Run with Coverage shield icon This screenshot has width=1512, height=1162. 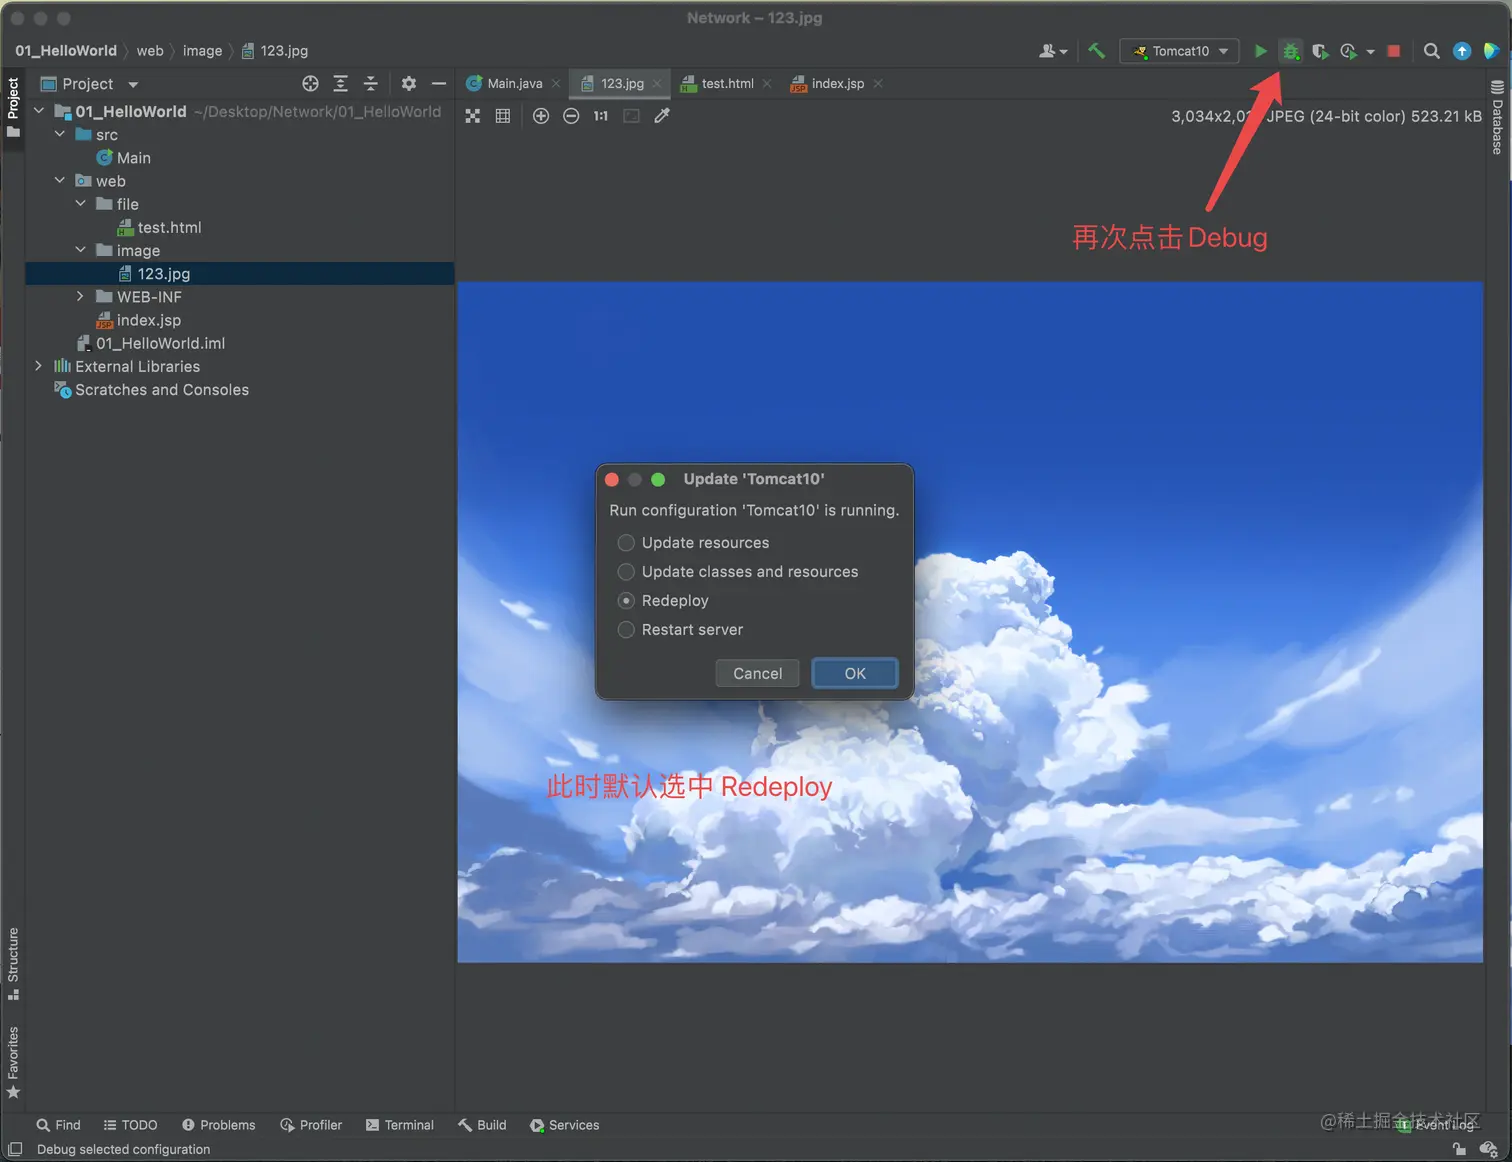point(1320,51)
